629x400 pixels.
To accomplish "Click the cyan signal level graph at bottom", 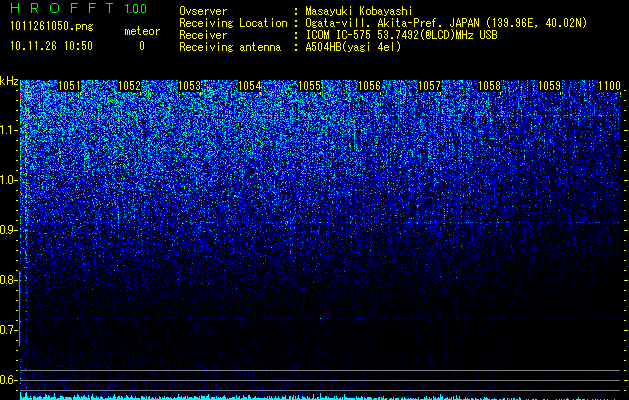I will tap(320, 397).
